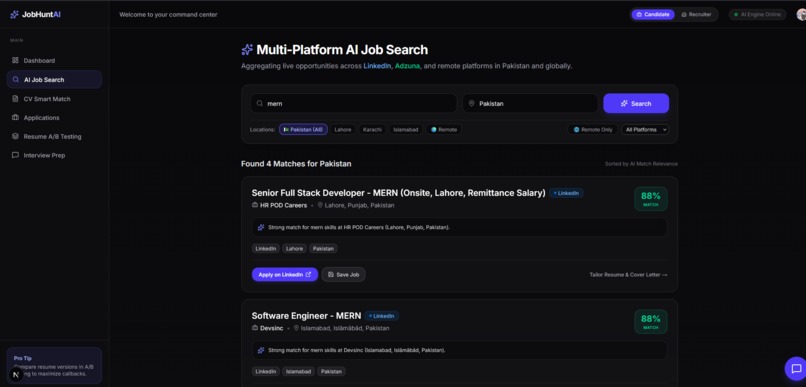806x387 pixels.
Task: Toggle the Remote Only filter
Action: [593, 130]
